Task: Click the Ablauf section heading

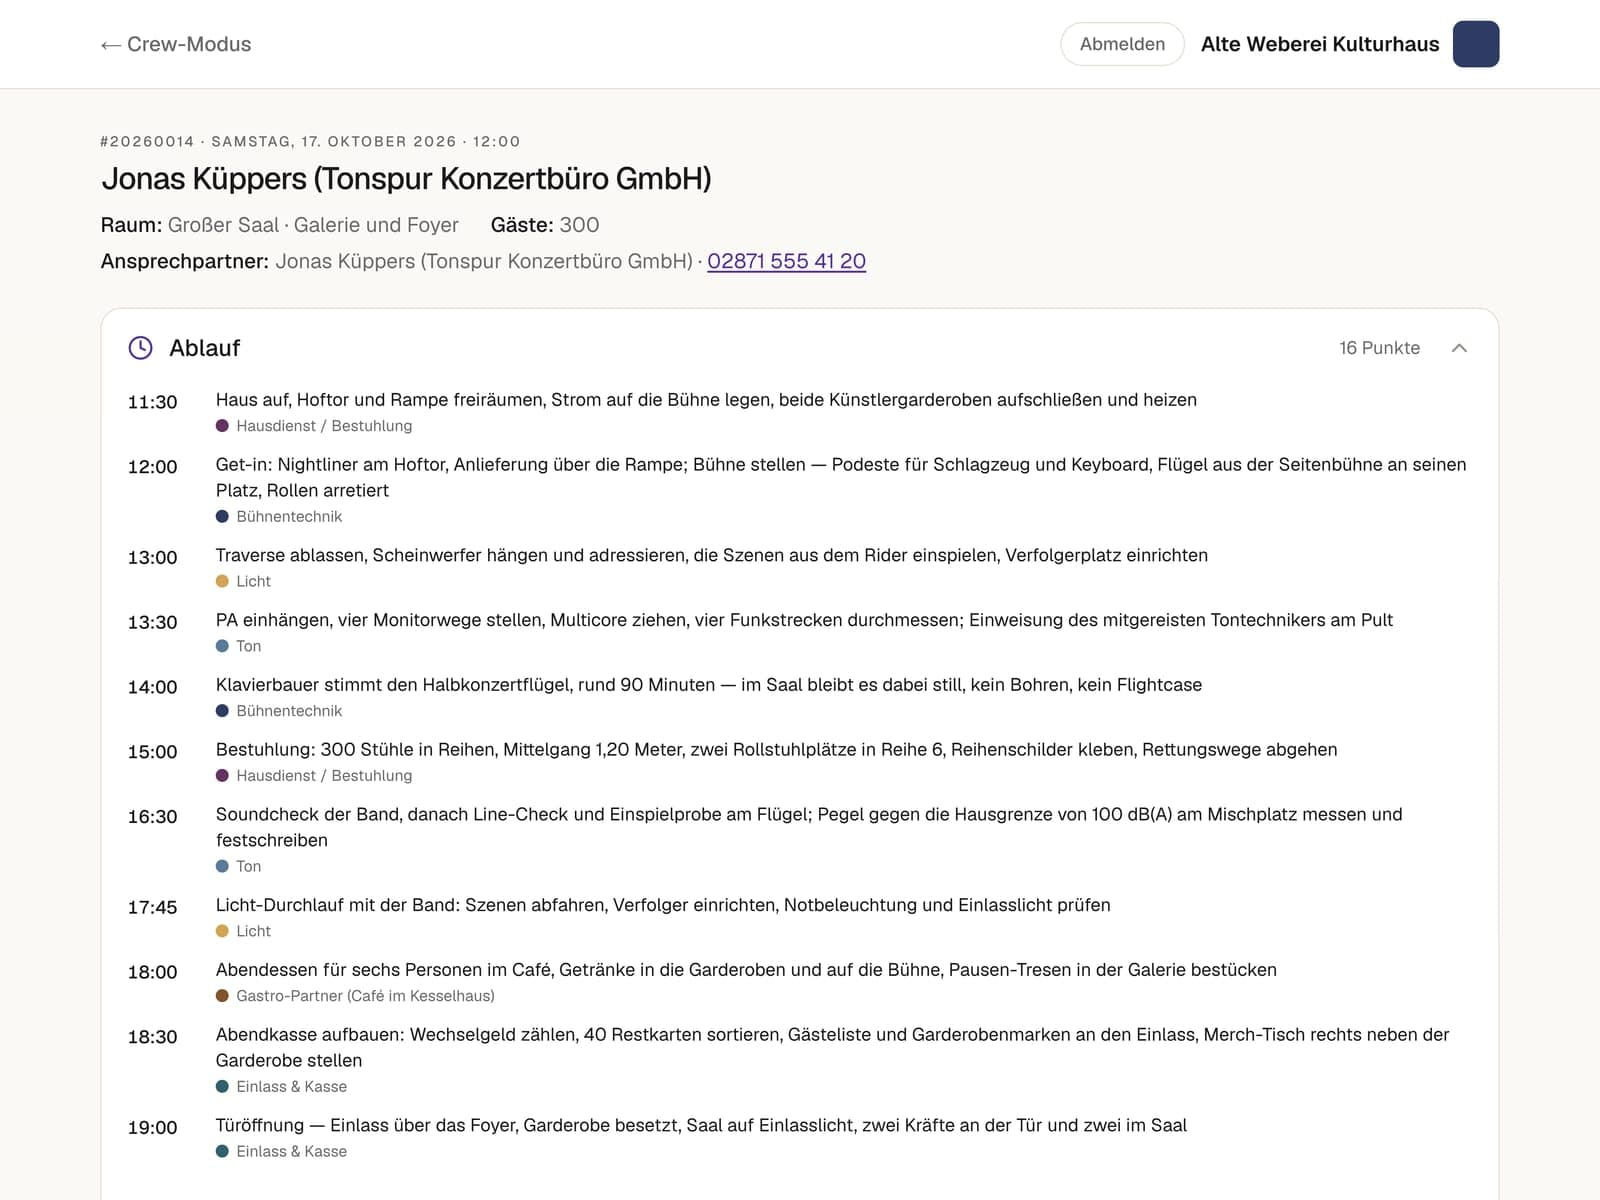Action: [x=205, y=348]
